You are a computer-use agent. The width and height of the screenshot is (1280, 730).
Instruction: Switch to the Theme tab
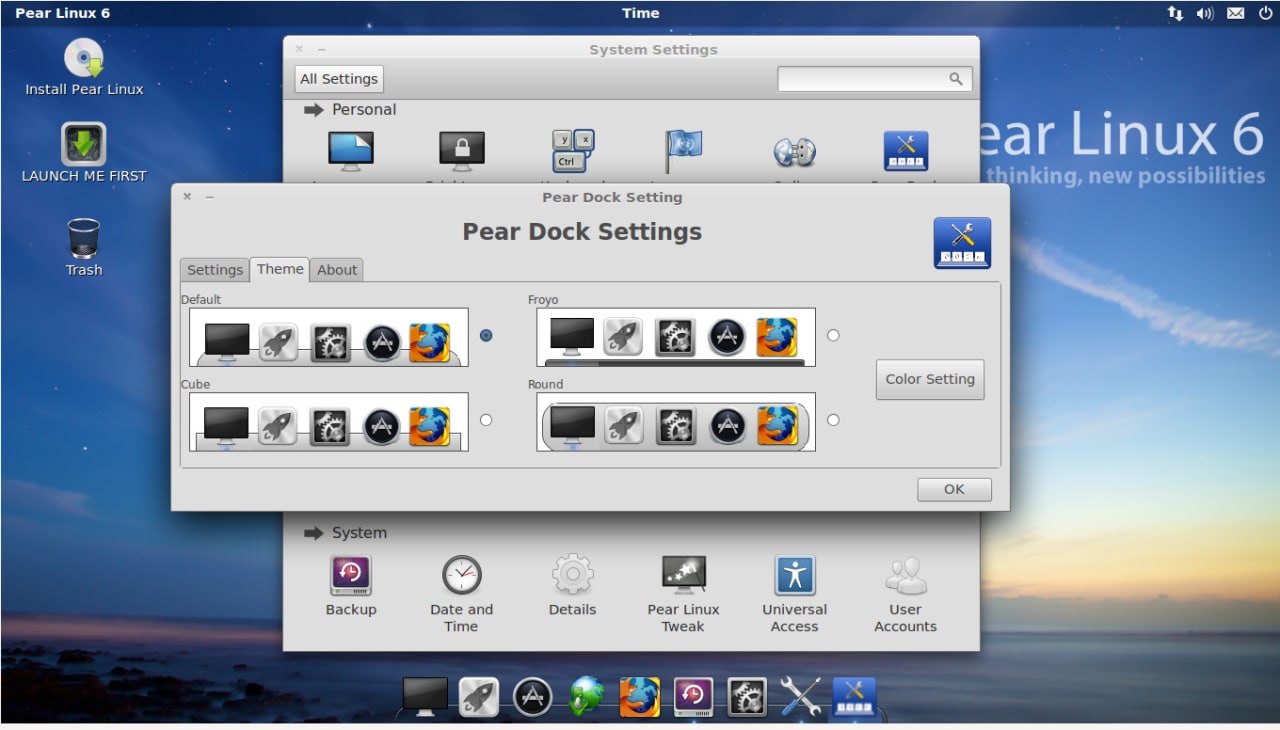click(x=280, y=269)
